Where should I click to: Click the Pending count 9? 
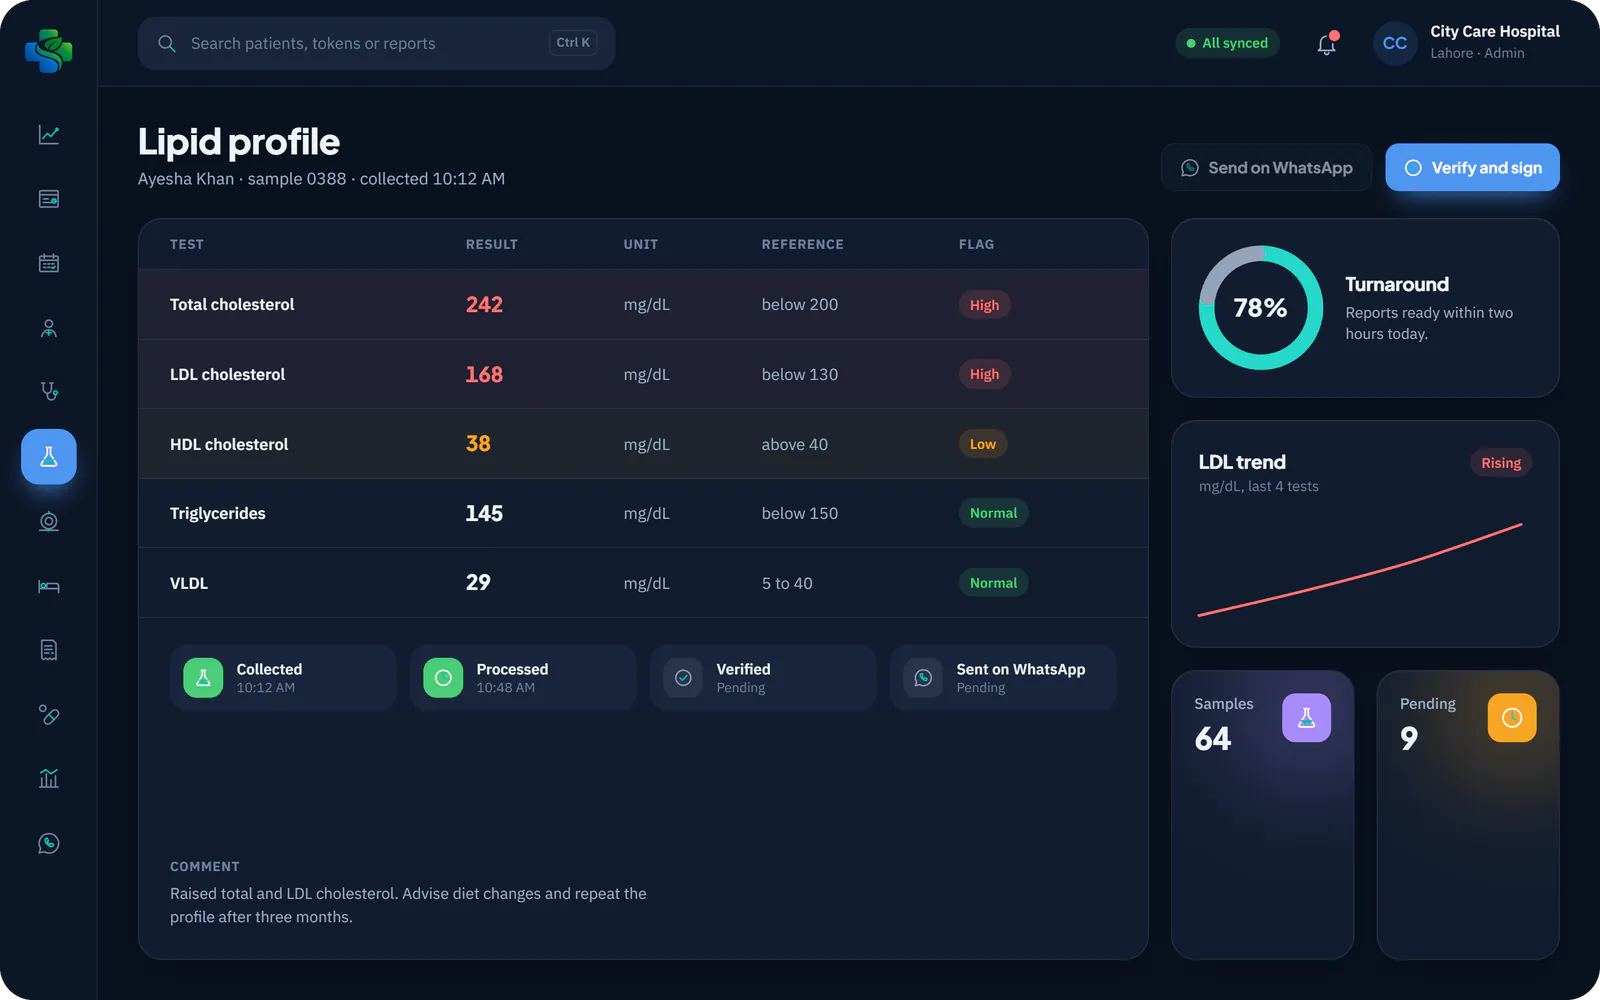(1409, 739)
